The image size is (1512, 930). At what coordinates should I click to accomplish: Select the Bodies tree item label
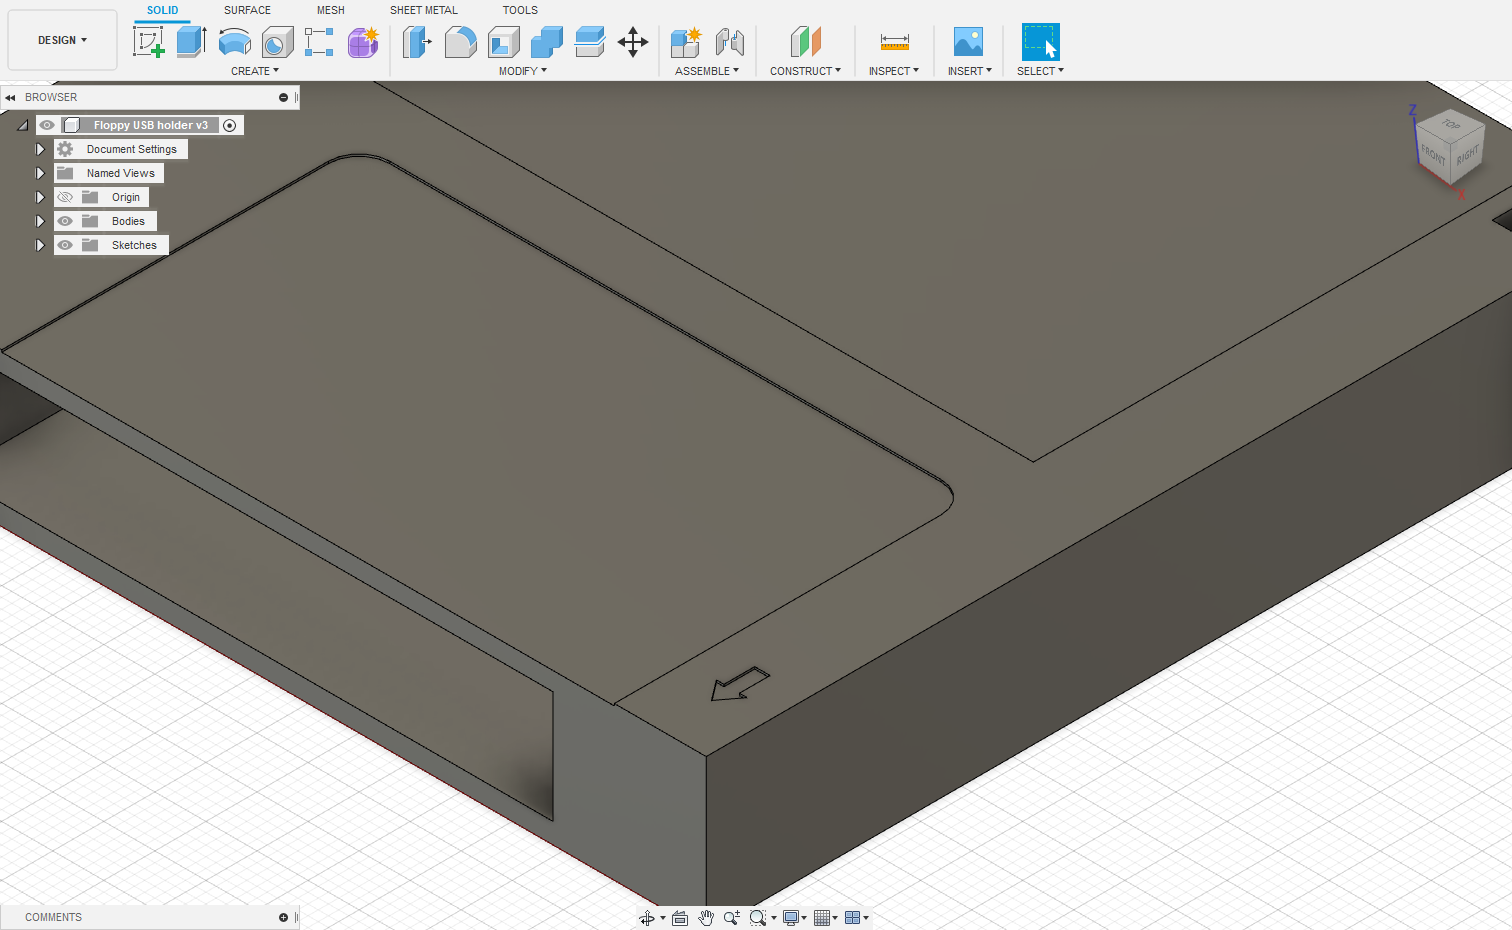(128, 221)
